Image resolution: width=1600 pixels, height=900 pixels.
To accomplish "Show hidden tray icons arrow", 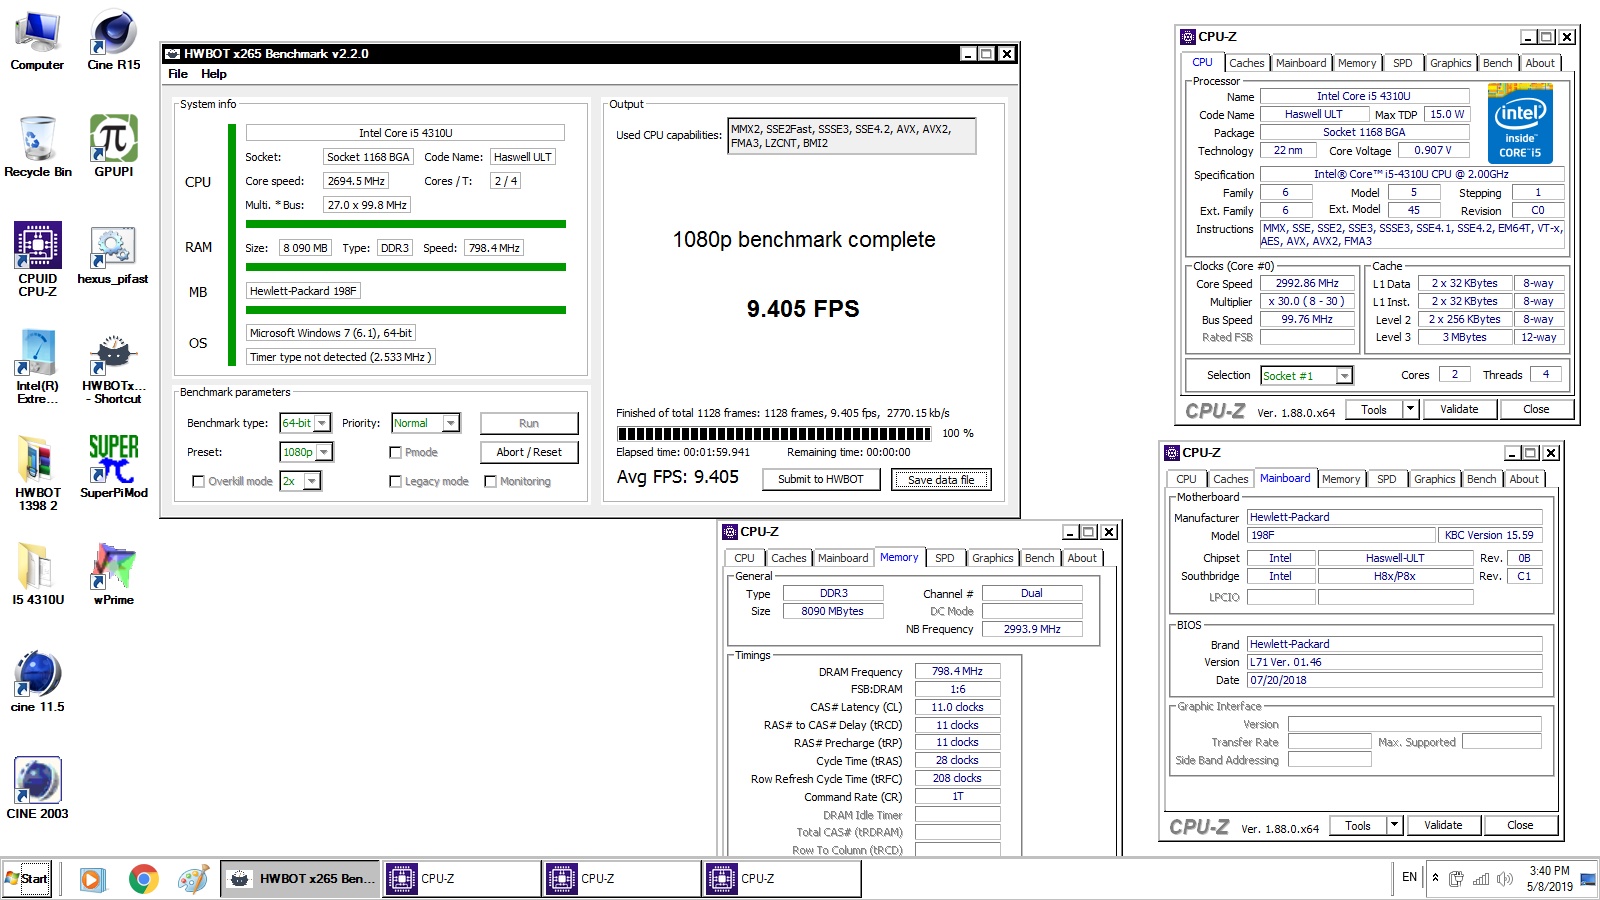I will pos(1435,878).
